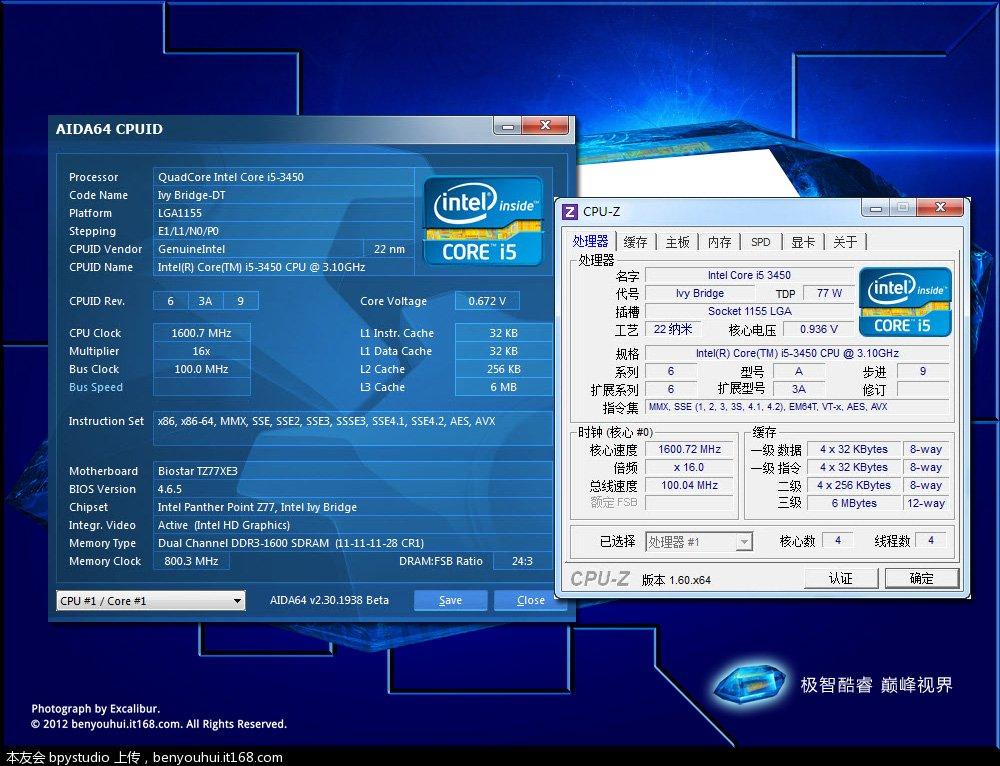
Task: Switch to the 处理器 tab in CPU-Z
Action: point(590,241)
